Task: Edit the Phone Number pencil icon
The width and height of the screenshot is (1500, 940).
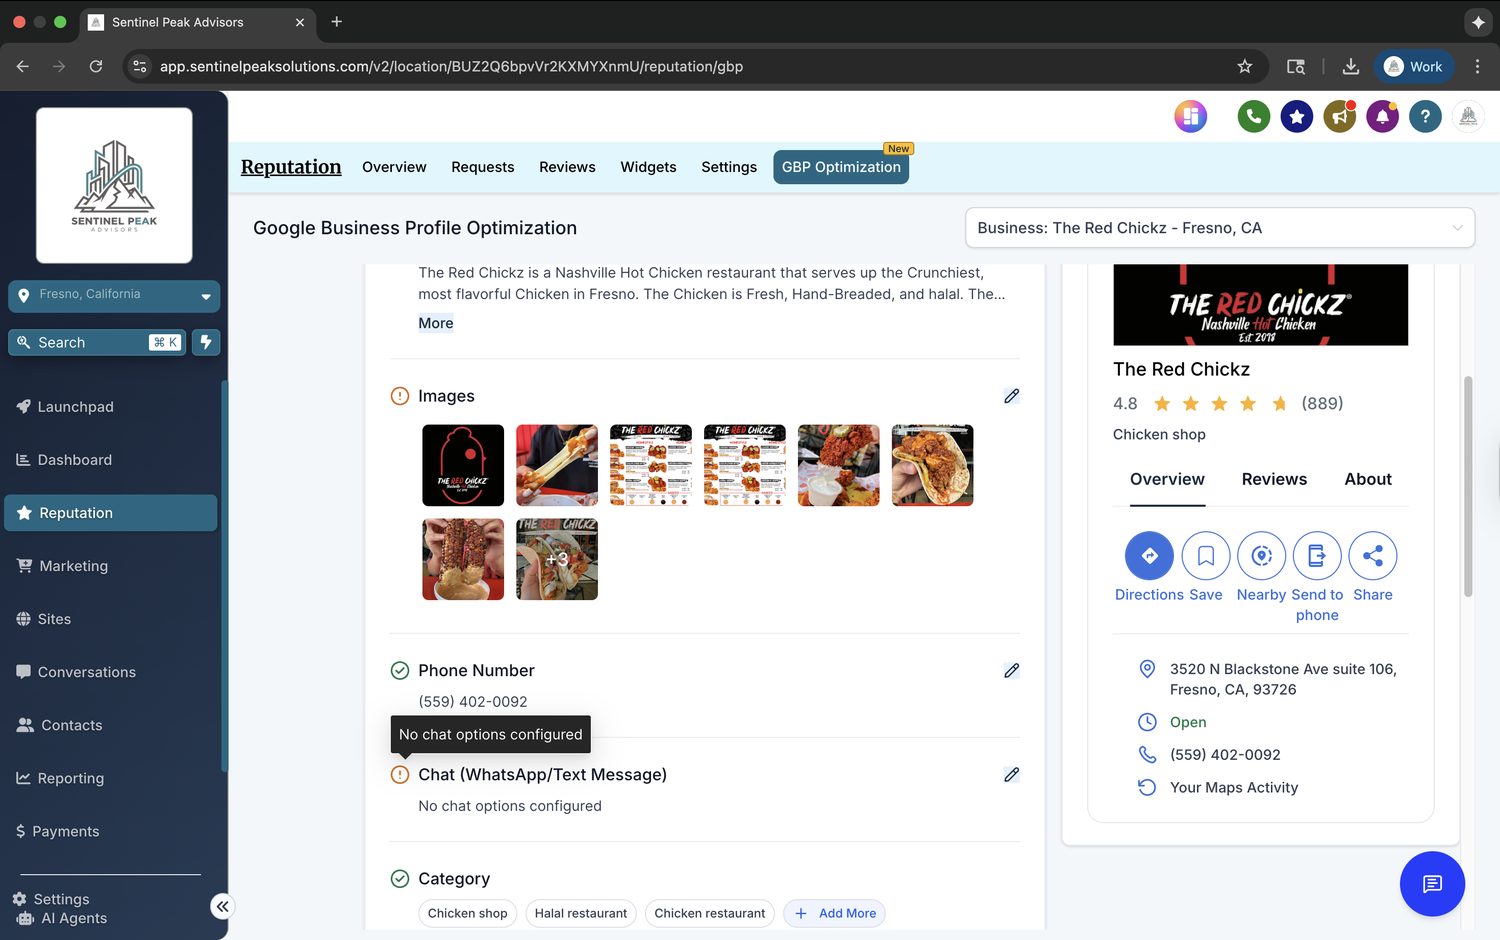Action: point(1011,670)
